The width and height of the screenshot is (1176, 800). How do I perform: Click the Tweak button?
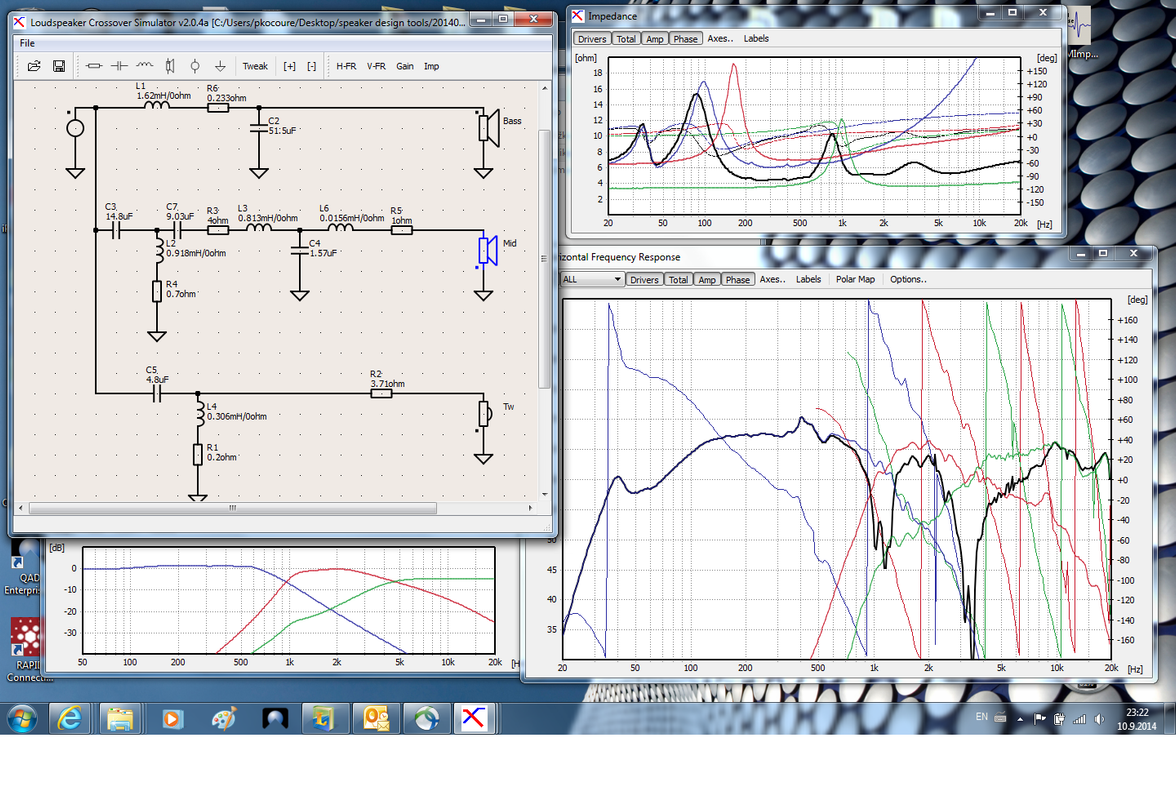[255, 66]
